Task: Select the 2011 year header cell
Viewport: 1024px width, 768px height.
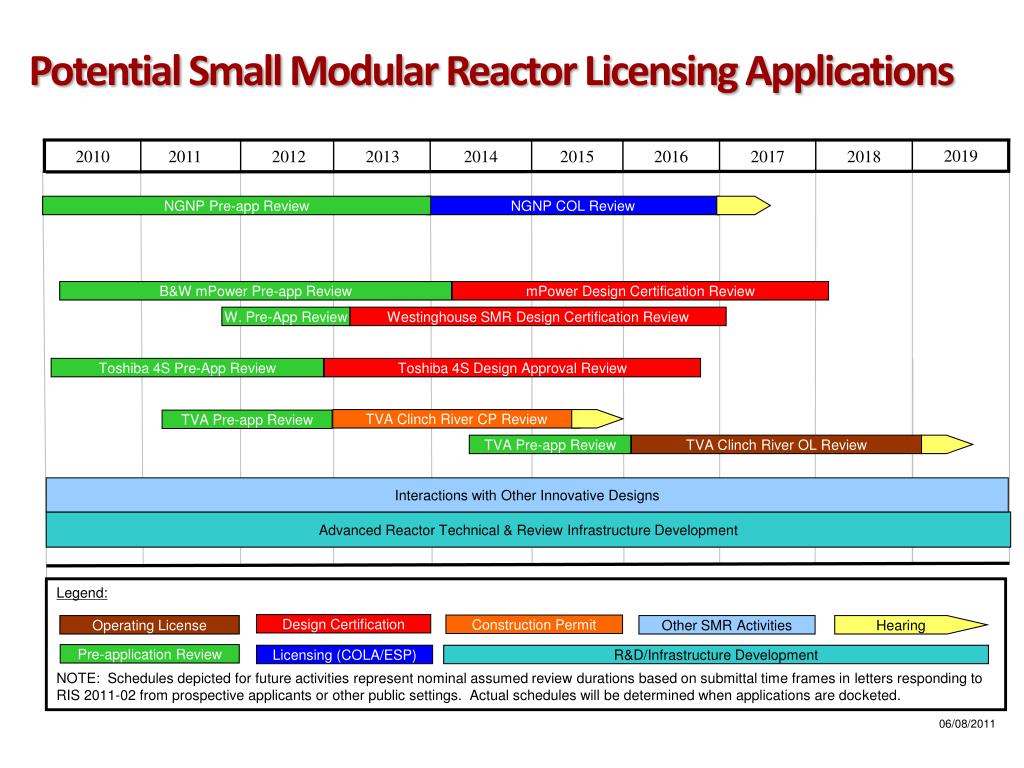Action: coord(190,156)
